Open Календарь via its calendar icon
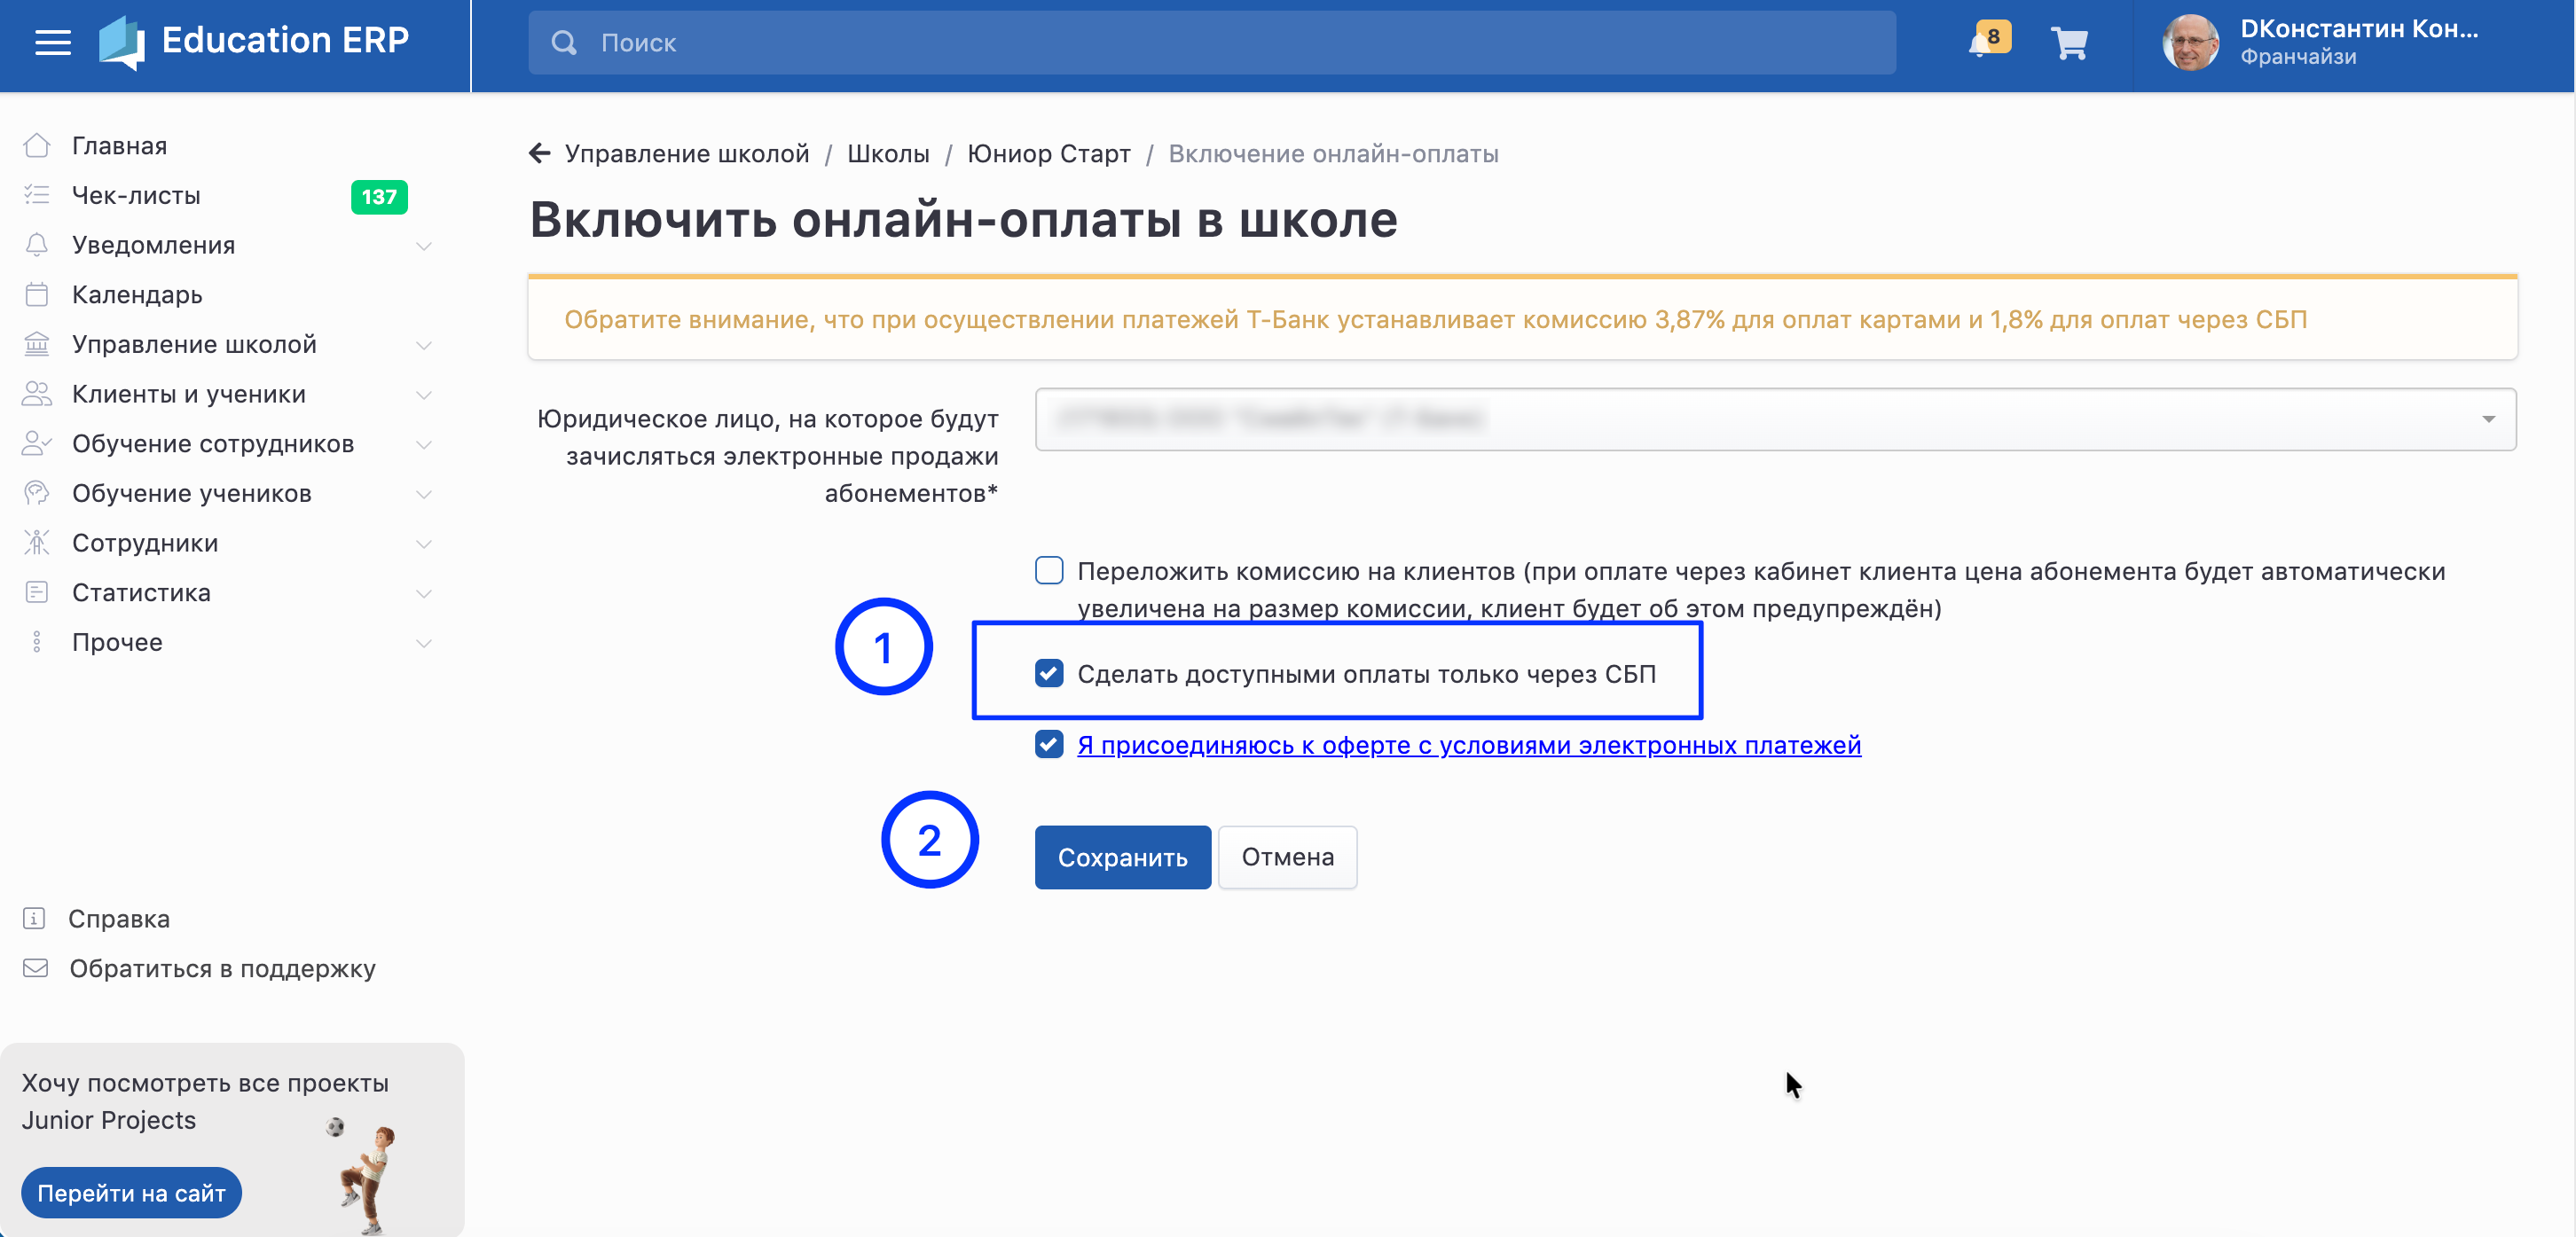The height and width of the screenshot is (1237, 2576). click(x=37, y=294)
